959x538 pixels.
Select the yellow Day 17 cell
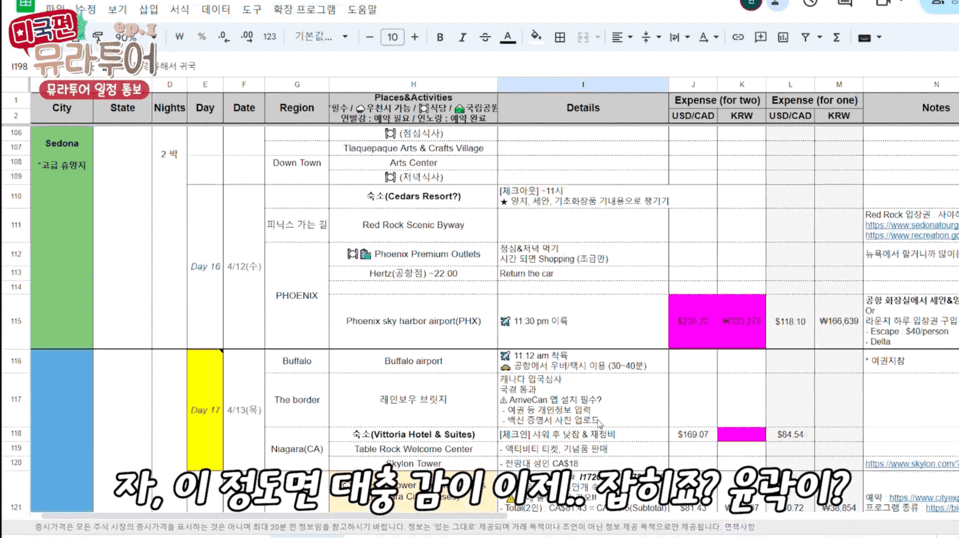click(x=205, y=410)
